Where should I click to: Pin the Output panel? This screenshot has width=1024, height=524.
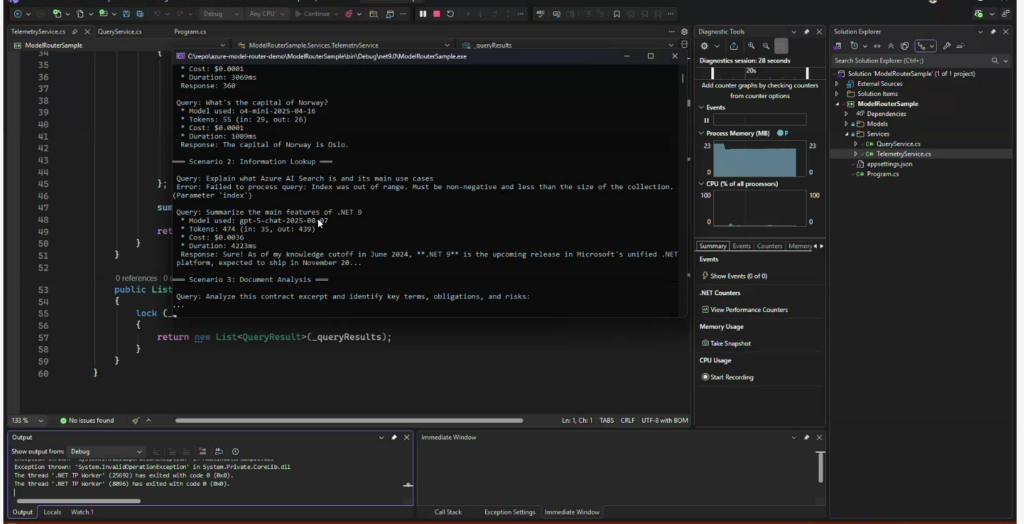pos(394,438)
